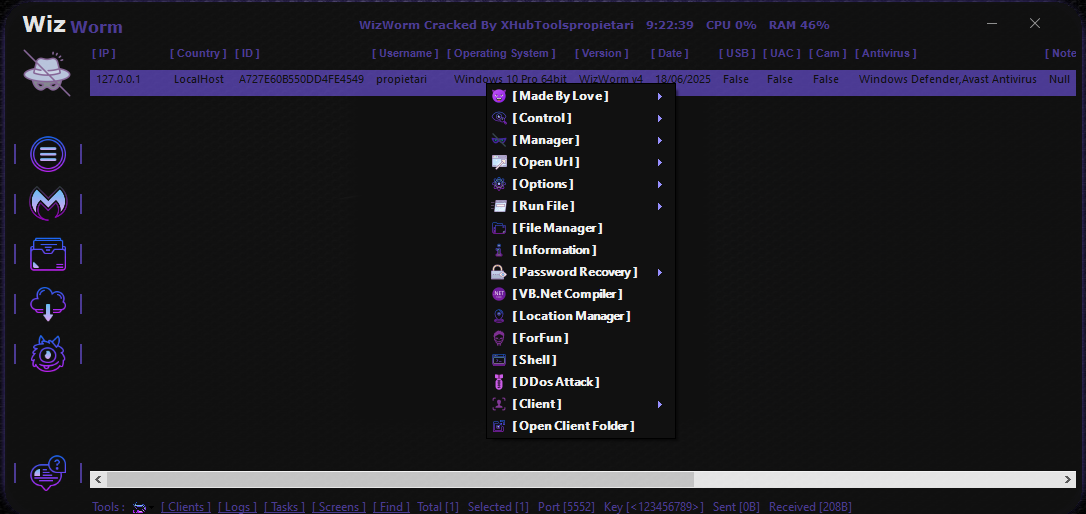
Task: Click the [ Username ] column header
Action: [405, 53]
